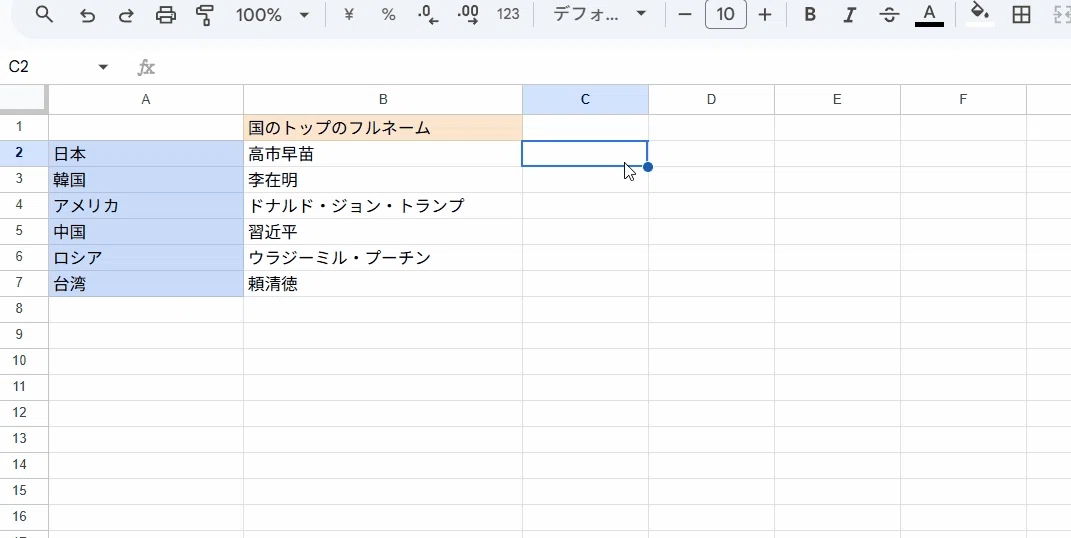Format selection as percent

coord(389,15)
